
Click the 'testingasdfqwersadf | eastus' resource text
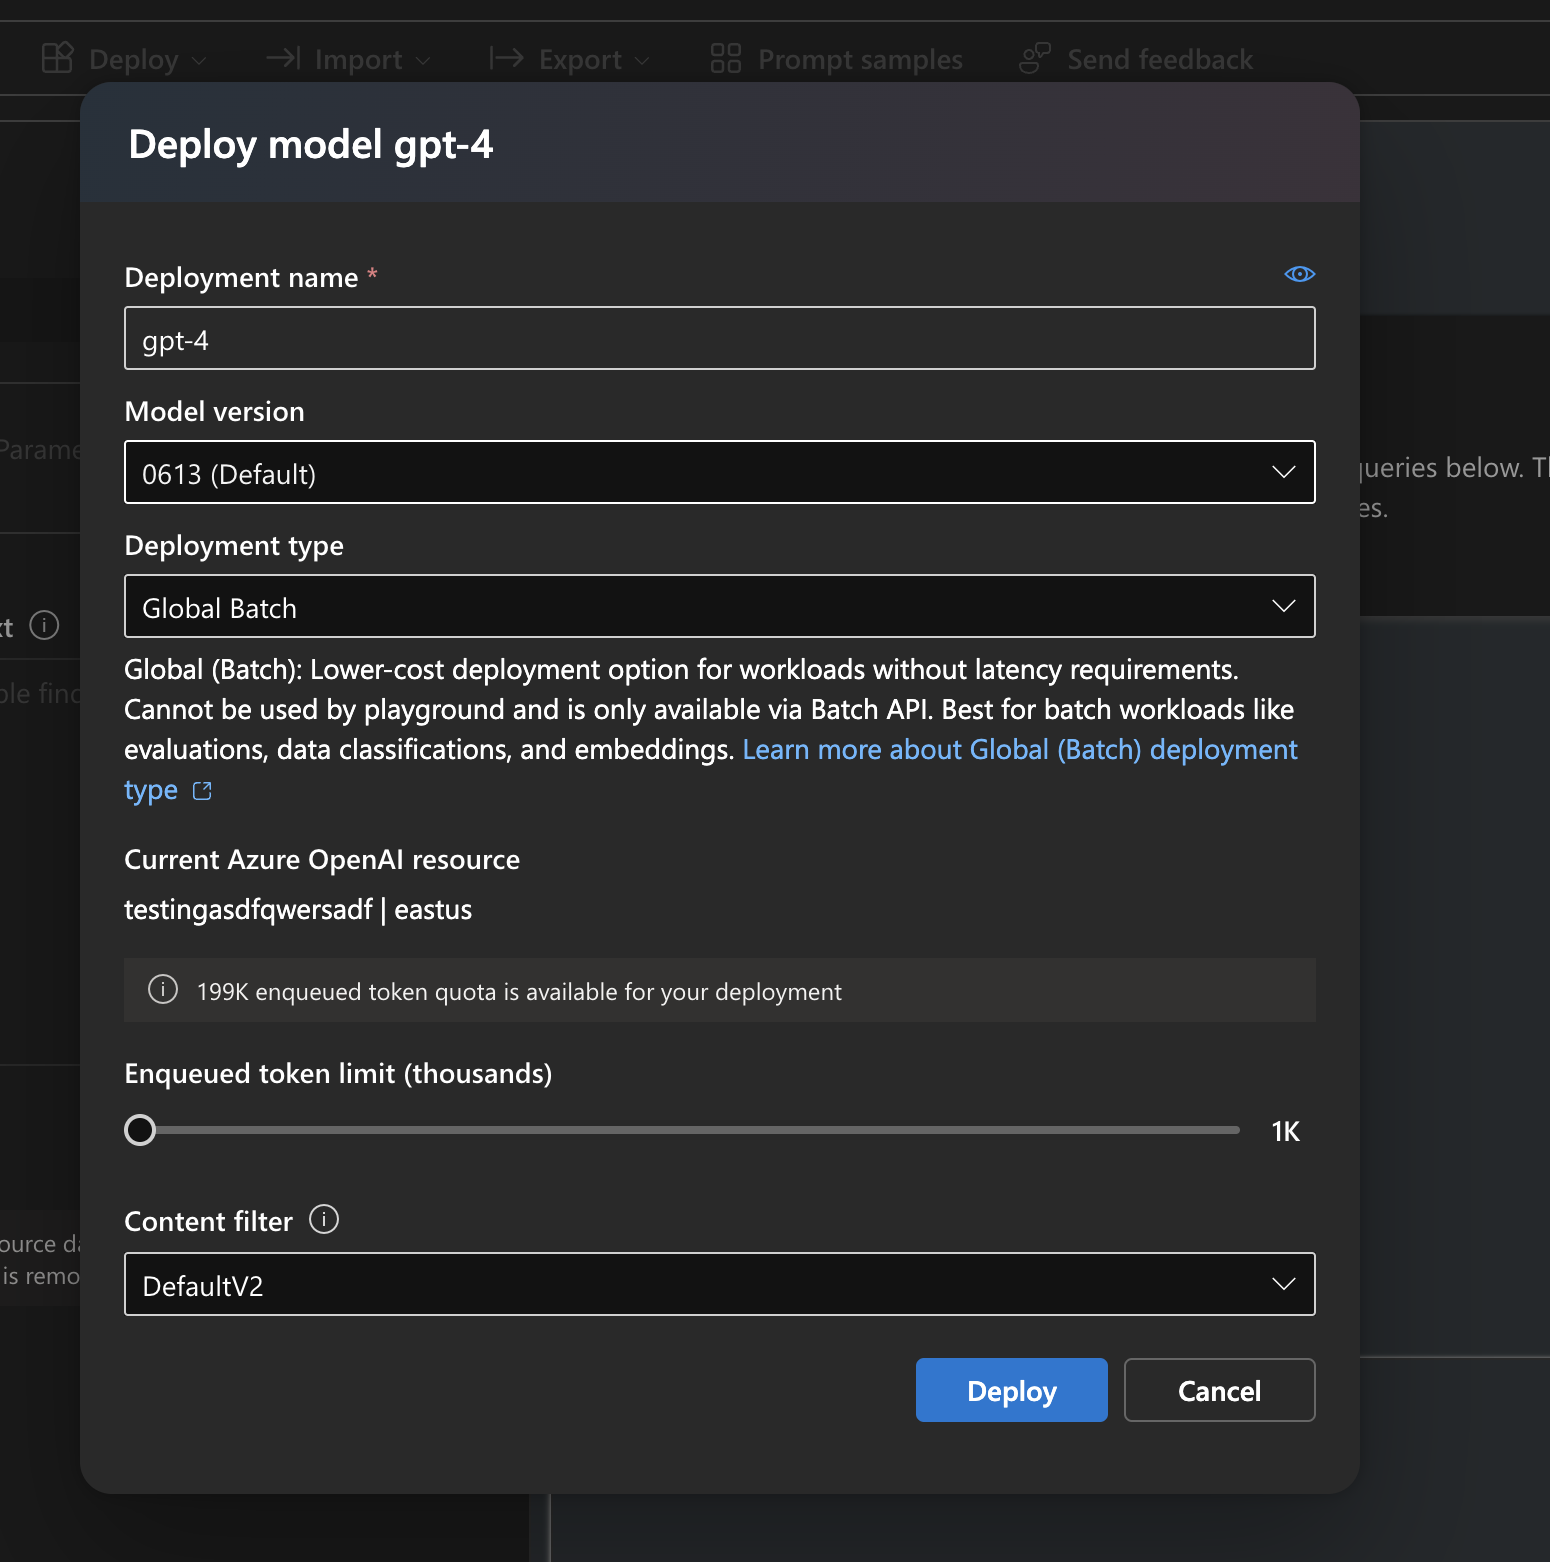298,910
